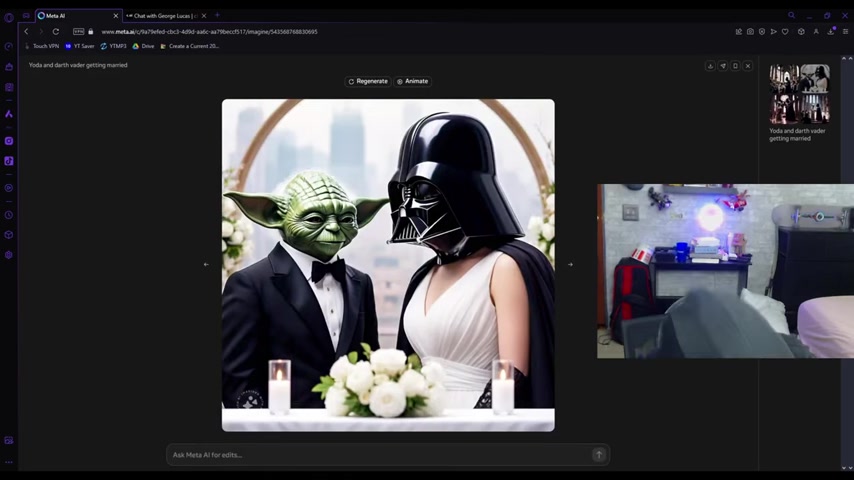Viewport: 854px width, 480px height.
Task: Click the address bar URL
Action: click(x=209, y=32)
